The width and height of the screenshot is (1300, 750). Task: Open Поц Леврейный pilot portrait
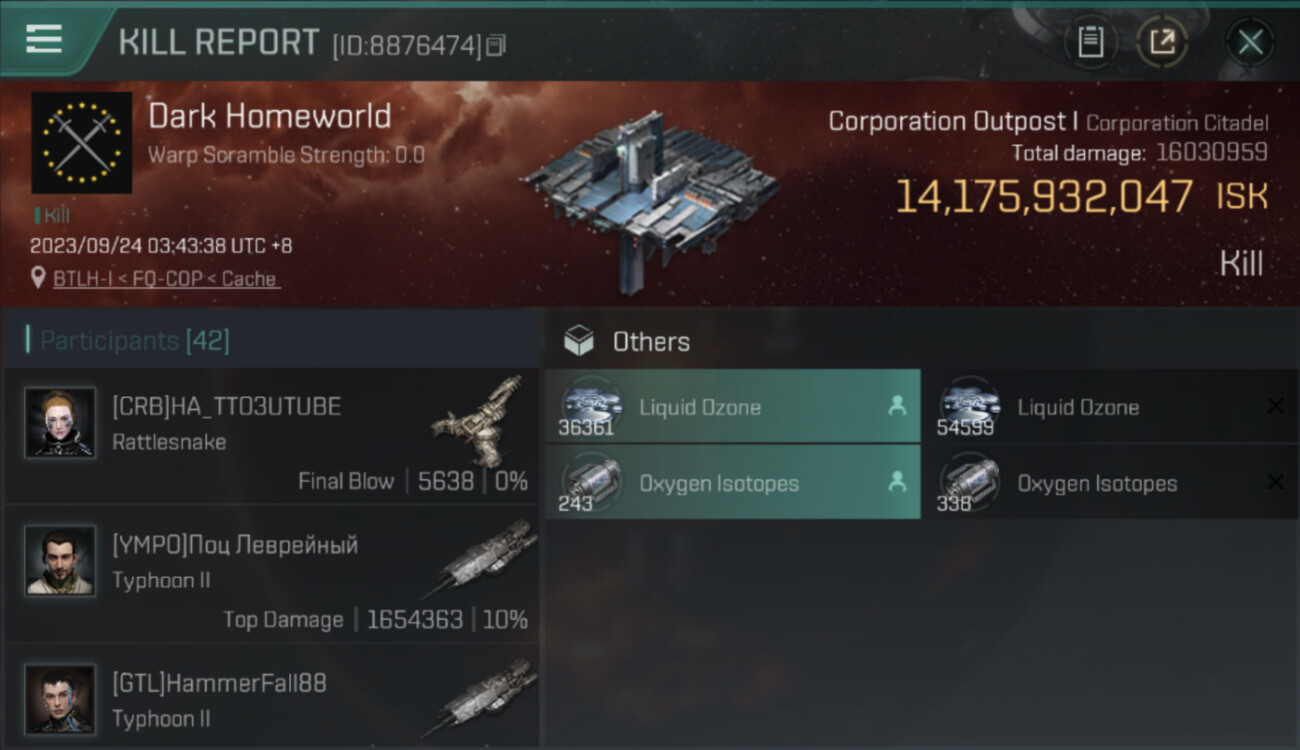pos(60,561)
